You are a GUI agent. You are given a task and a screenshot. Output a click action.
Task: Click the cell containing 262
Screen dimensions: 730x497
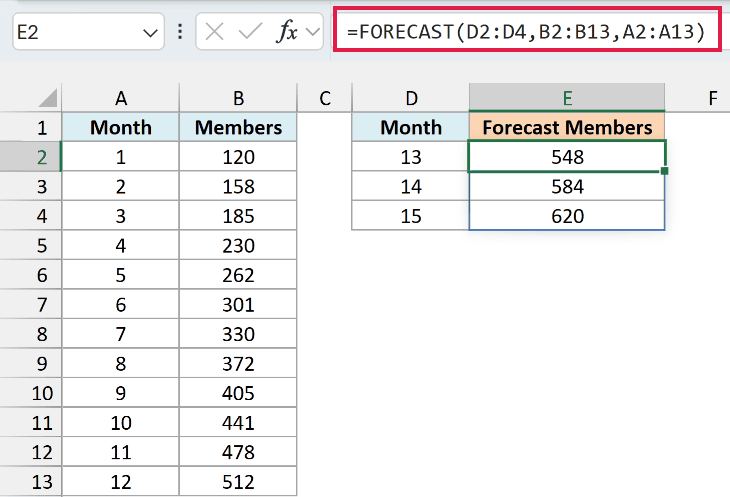coord(238,275)
